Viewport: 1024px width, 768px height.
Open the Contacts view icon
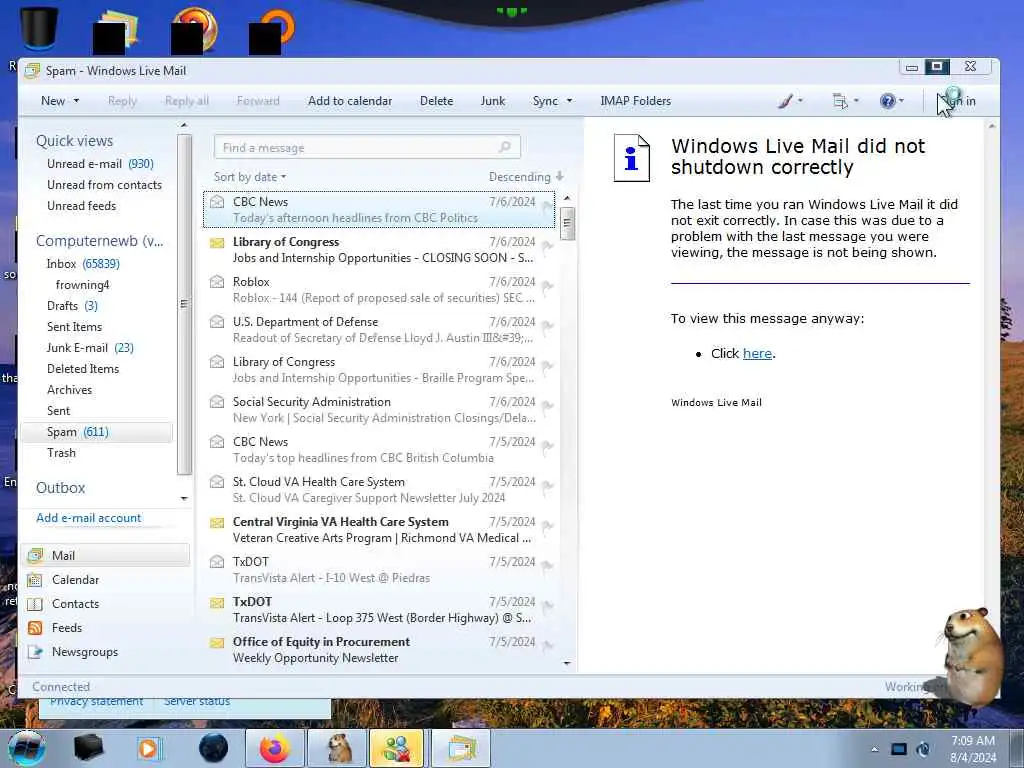coord(35,604)
